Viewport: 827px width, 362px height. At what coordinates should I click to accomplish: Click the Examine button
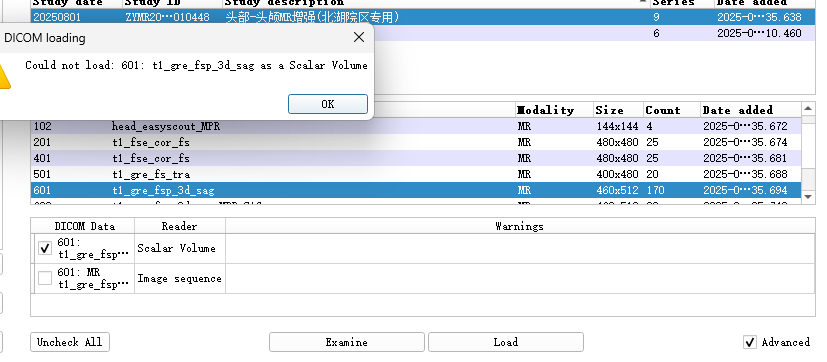tap(347, 342)
